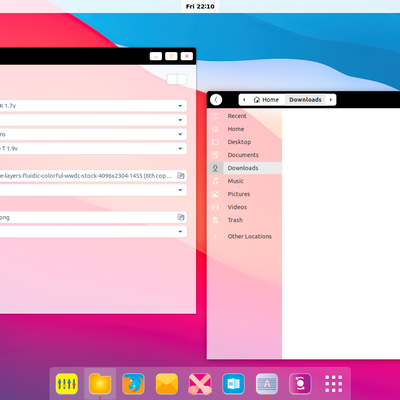
Task: Launch Firefox from the dock
Action: pos(133,384)
